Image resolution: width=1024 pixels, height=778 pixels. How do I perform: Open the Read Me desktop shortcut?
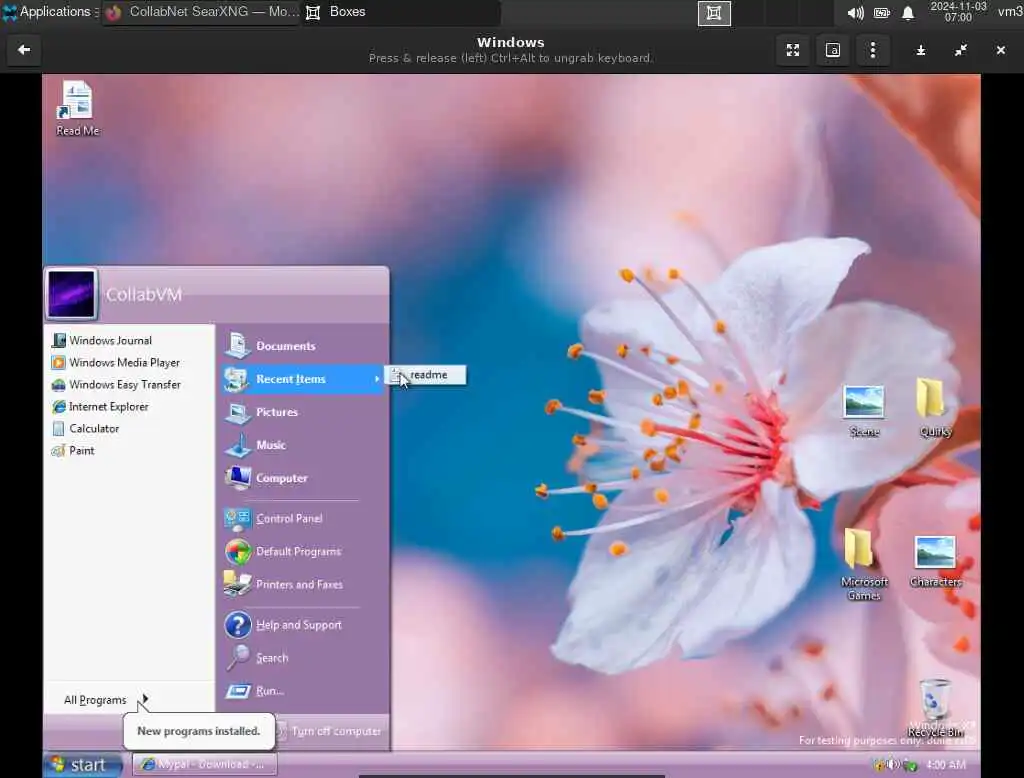pos(77,108)
